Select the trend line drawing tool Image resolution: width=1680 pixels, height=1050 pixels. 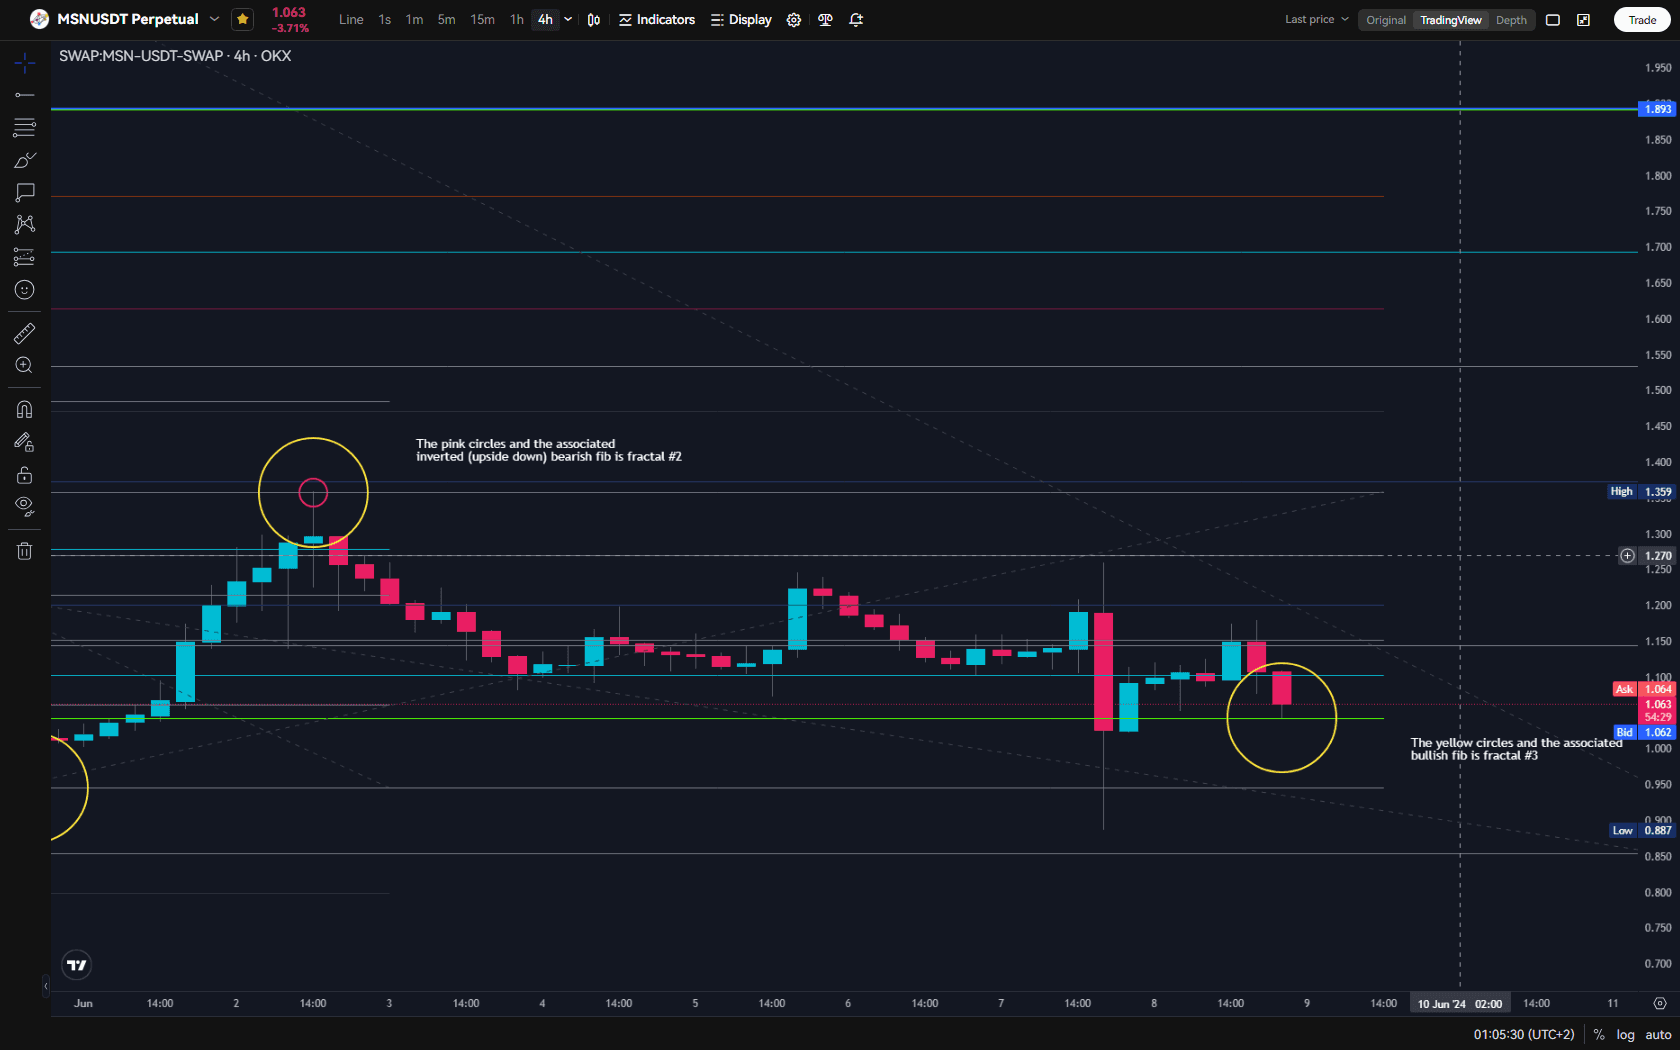coord(25,95)
